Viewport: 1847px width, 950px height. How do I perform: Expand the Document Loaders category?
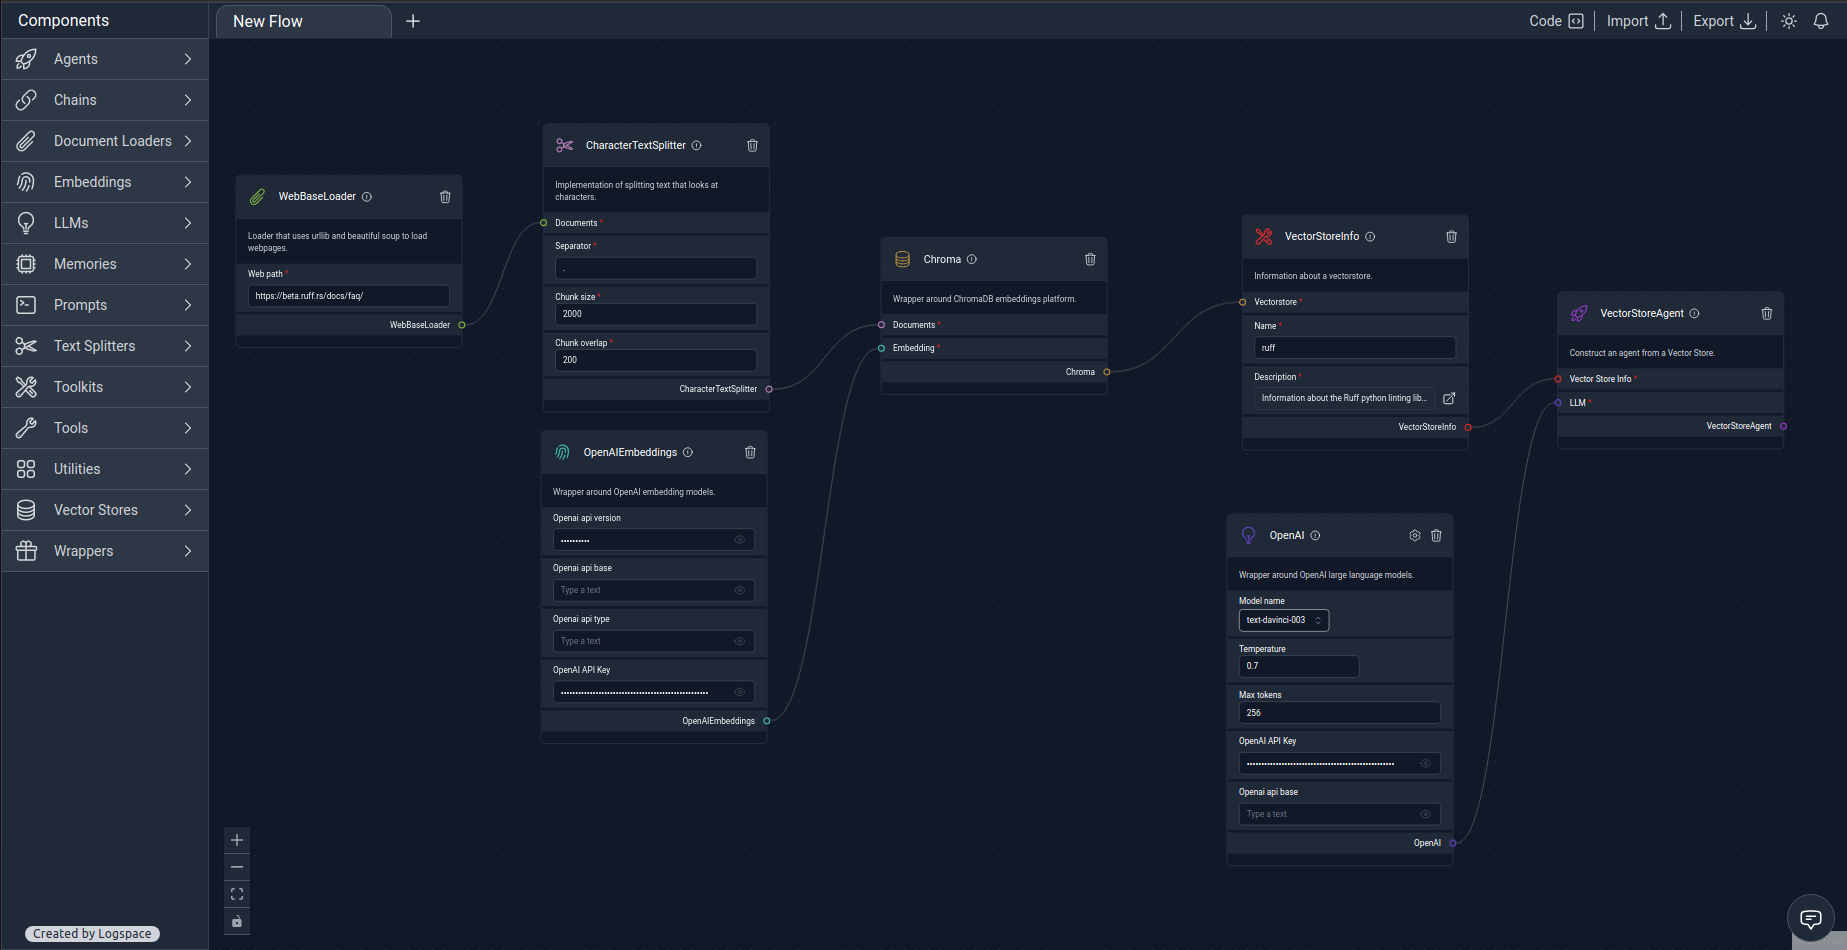(105, 141)
